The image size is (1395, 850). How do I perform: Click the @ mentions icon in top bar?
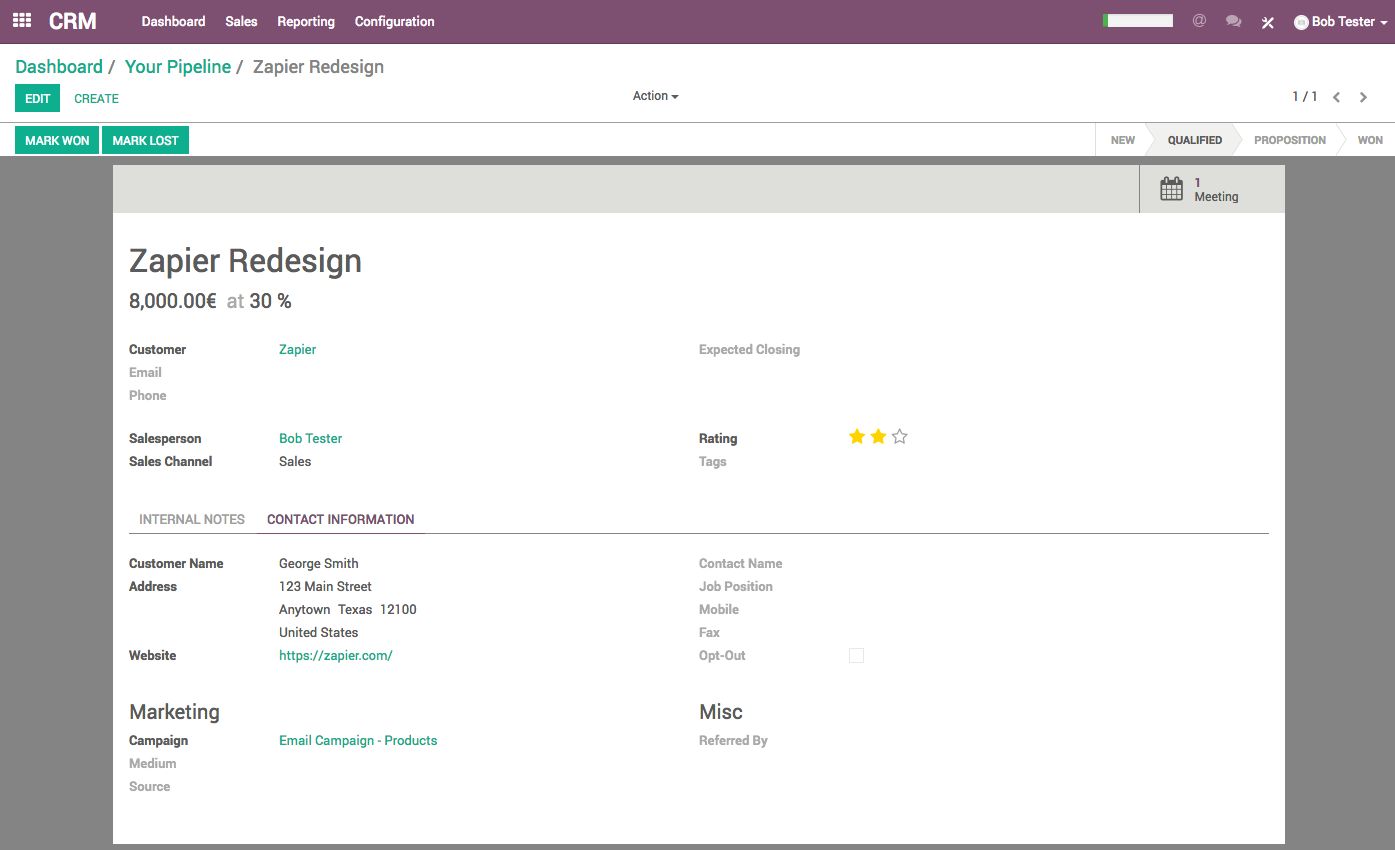[1199, 21]
